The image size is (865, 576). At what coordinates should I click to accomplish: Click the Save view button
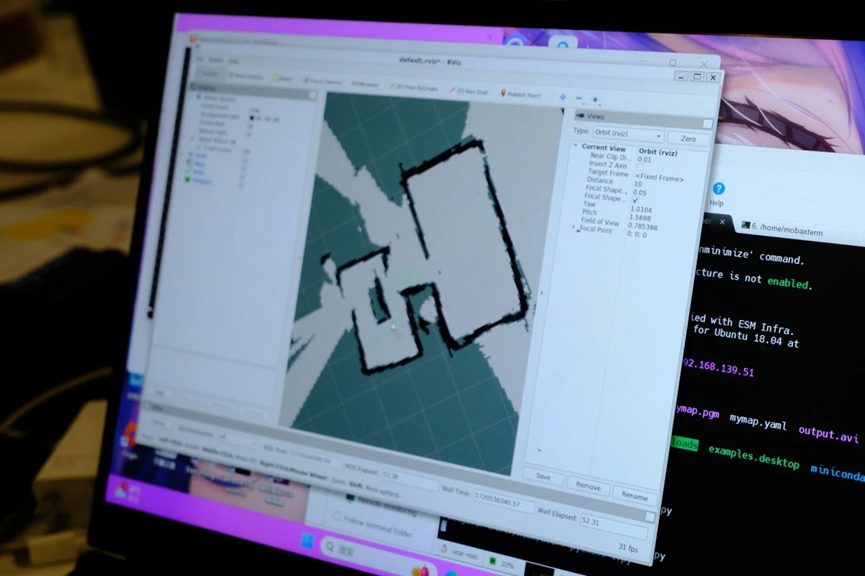point(543,476)
